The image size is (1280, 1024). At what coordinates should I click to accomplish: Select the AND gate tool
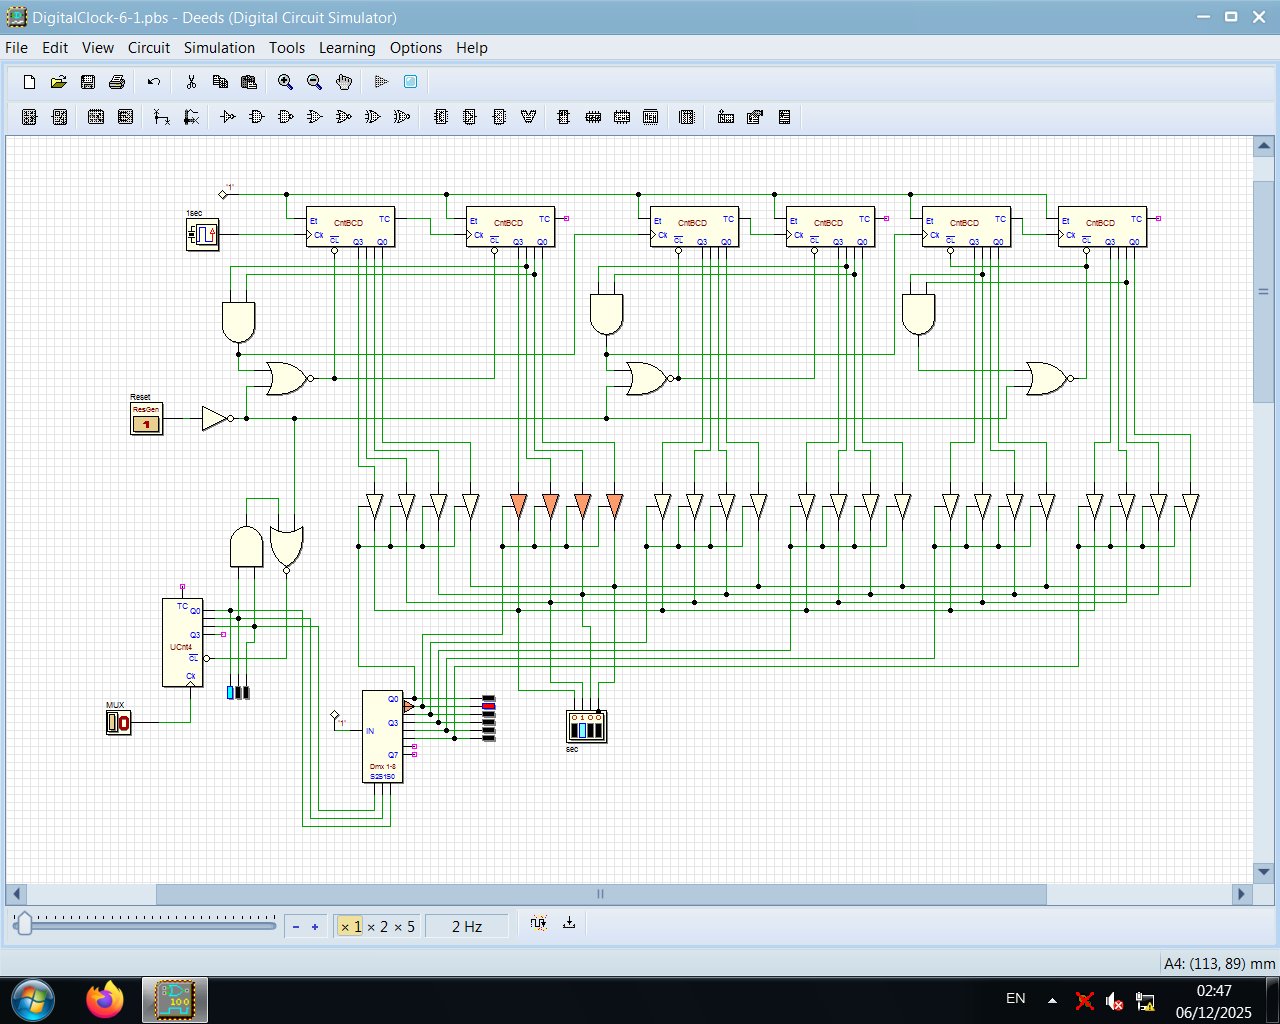(256, 117)
